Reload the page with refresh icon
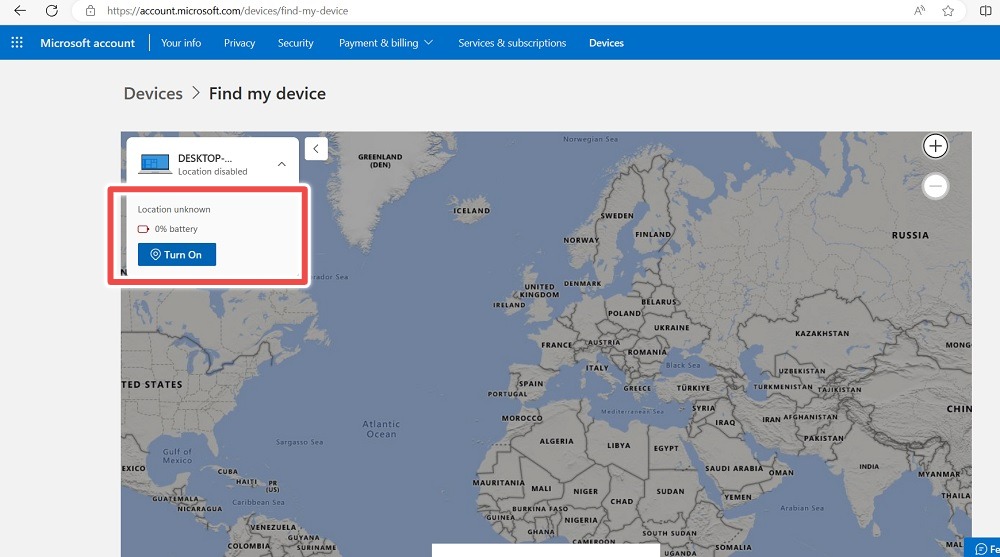Screen dimensions: 1000x557 click(52, 11)
